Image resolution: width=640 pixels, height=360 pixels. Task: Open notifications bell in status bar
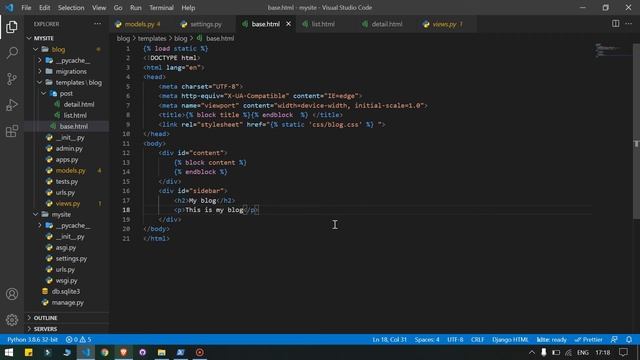pos(629,340)
